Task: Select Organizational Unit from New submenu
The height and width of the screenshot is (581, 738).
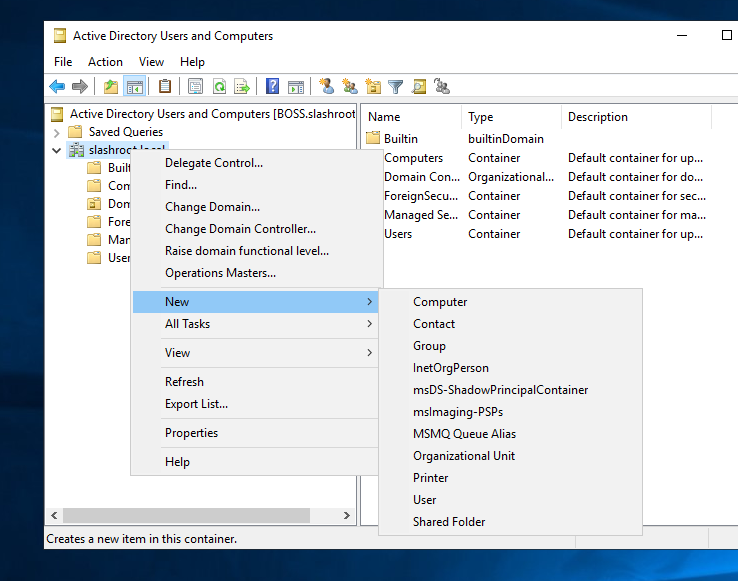Action: click(x=464, y=456)
